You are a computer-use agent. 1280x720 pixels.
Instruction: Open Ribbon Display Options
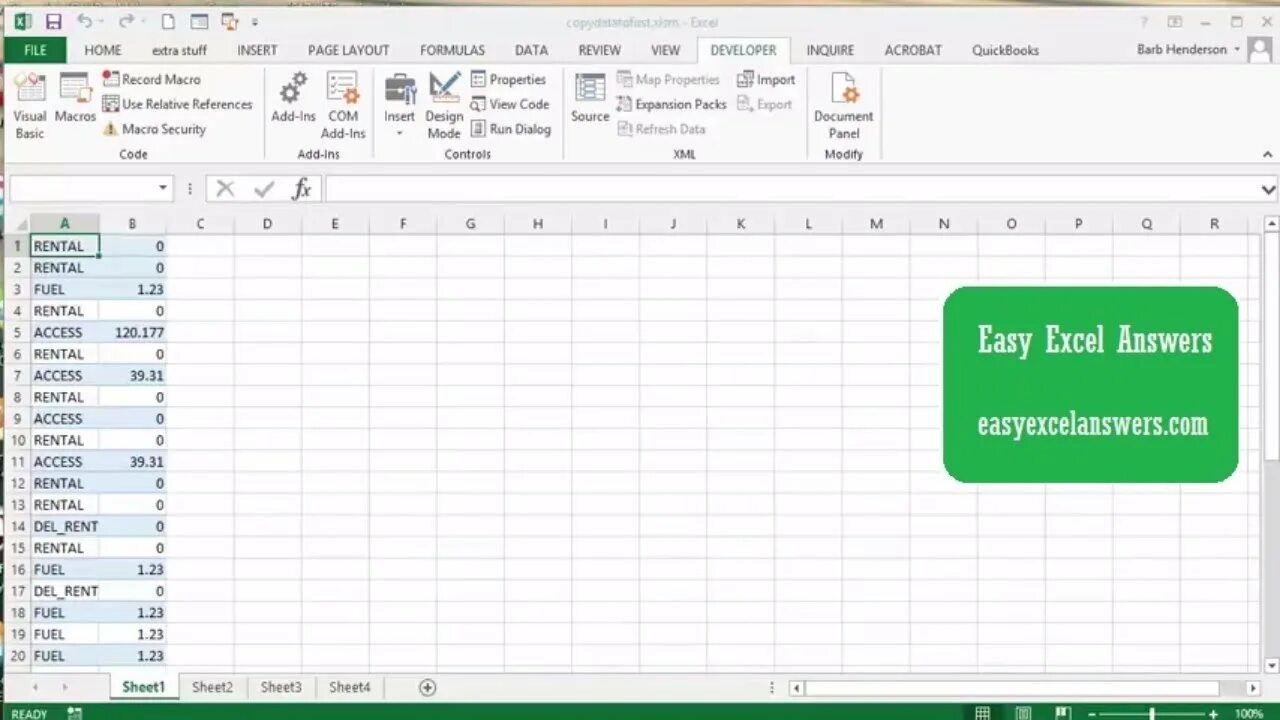point(1175,22)
